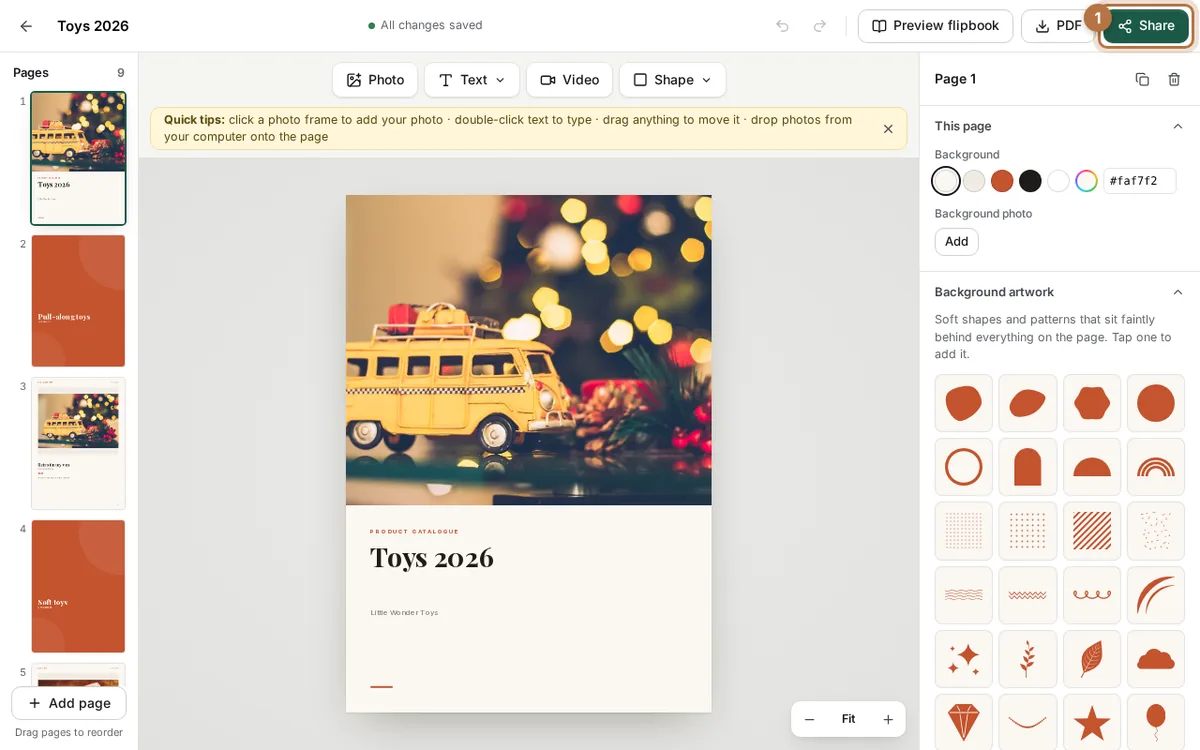The image size is (1200, 750).
Task: Add the hexagon background artwork
Action: tap(1092, 403)
